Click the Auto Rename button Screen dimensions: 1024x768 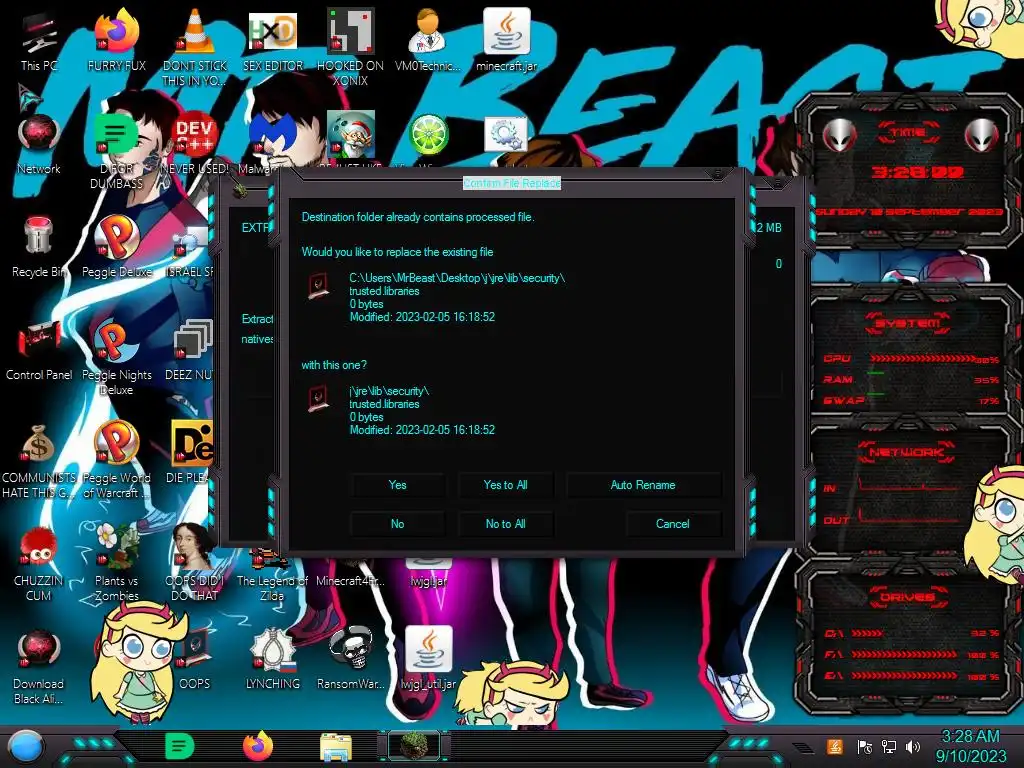click(643, 485)
